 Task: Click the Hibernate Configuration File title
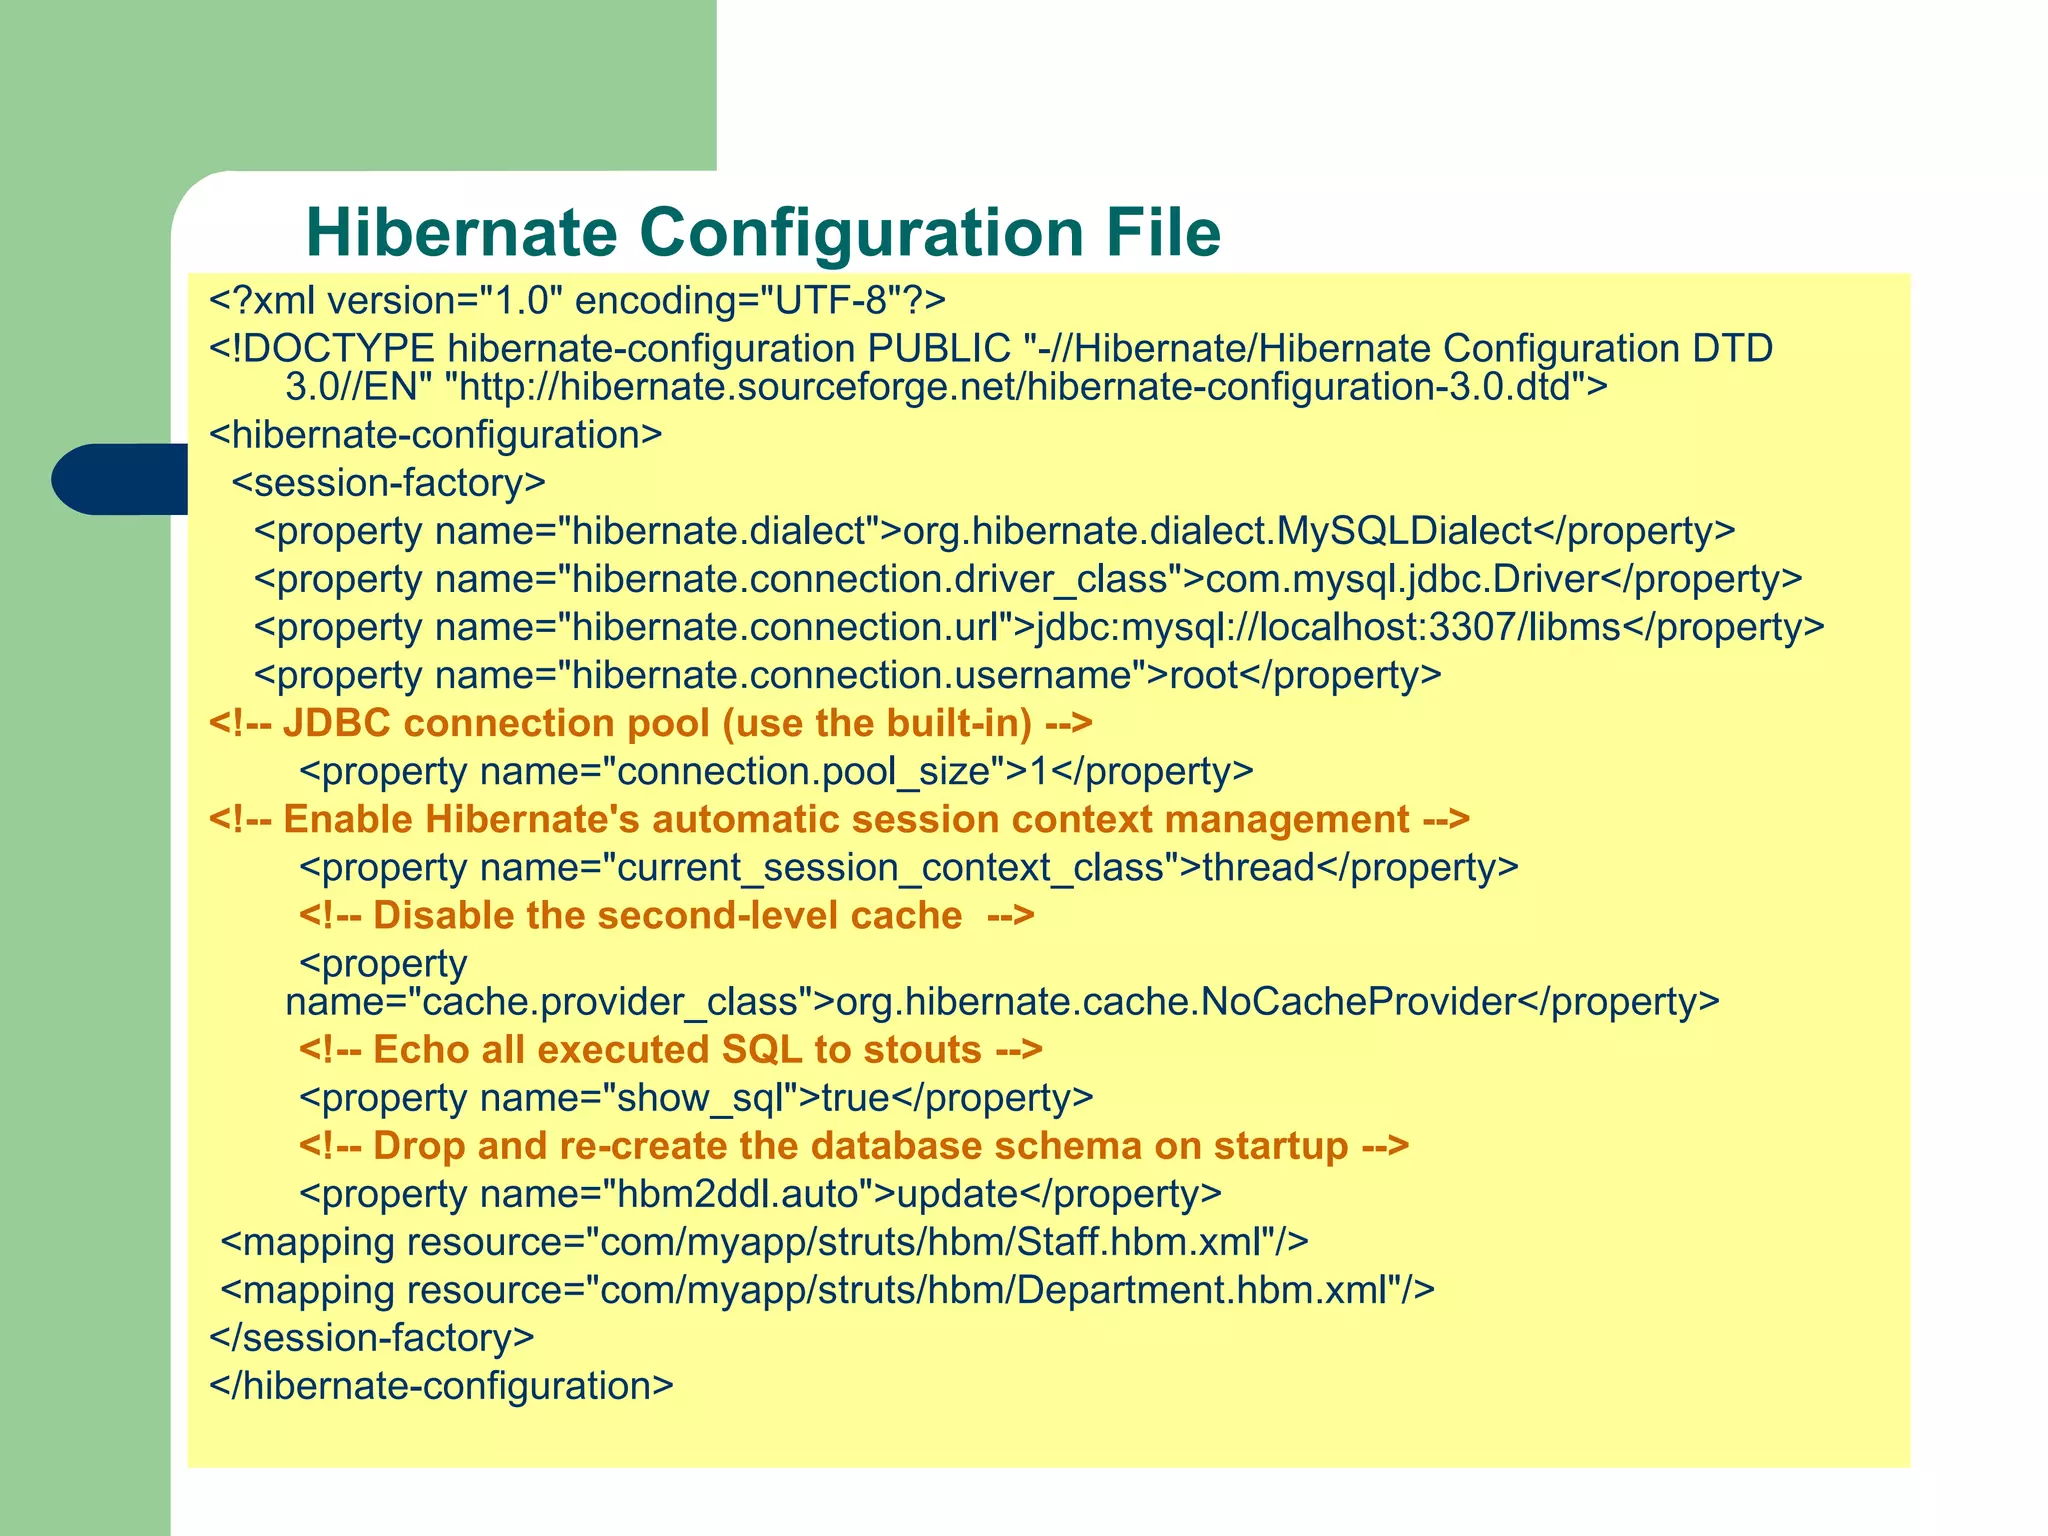click(763, 232)
